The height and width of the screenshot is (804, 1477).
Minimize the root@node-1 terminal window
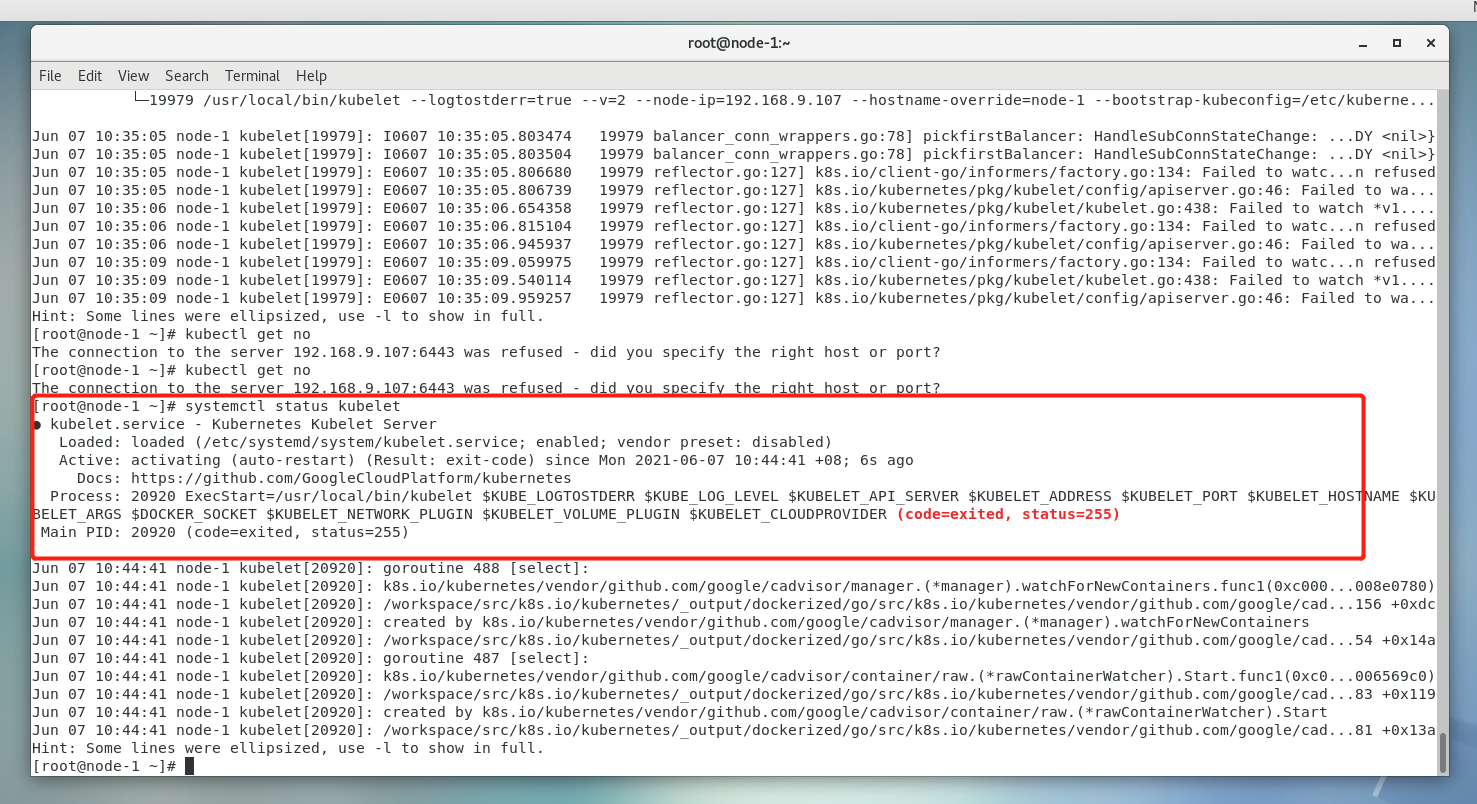(x=1364, y=43)
